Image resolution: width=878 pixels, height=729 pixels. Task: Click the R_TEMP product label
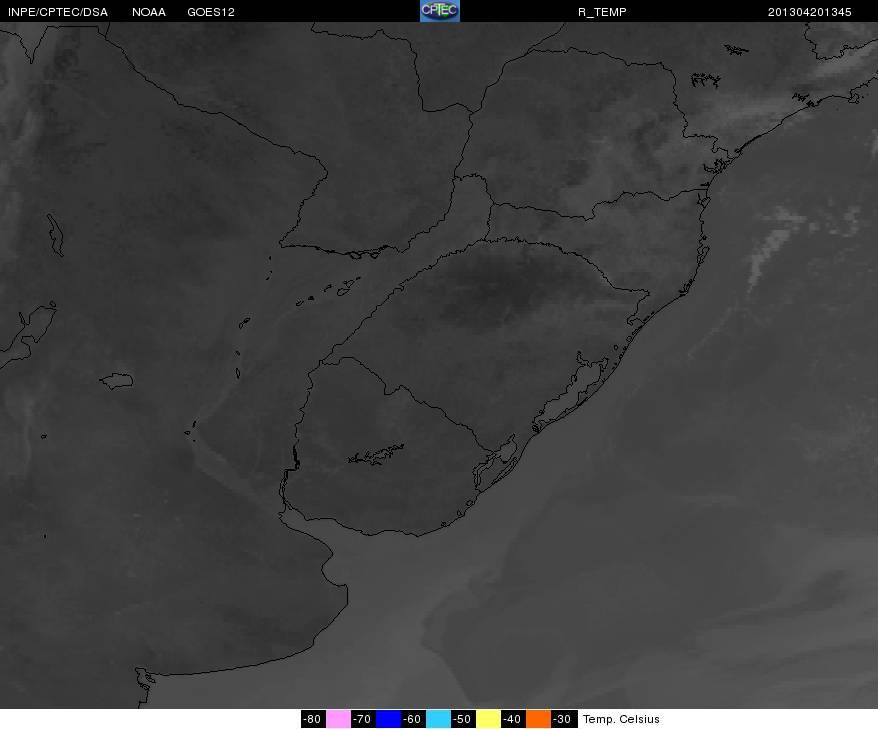602,12
